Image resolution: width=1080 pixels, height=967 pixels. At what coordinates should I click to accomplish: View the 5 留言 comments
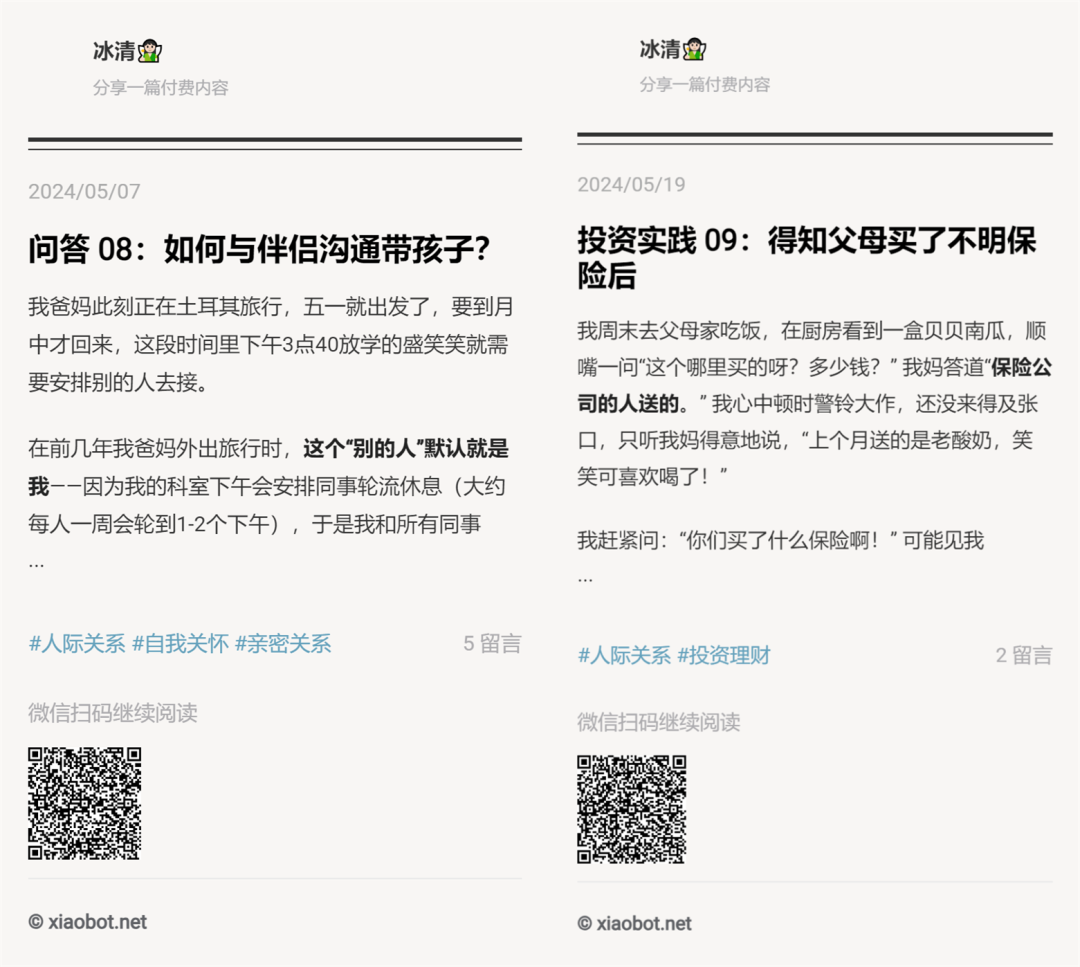[x=492, y=643]
